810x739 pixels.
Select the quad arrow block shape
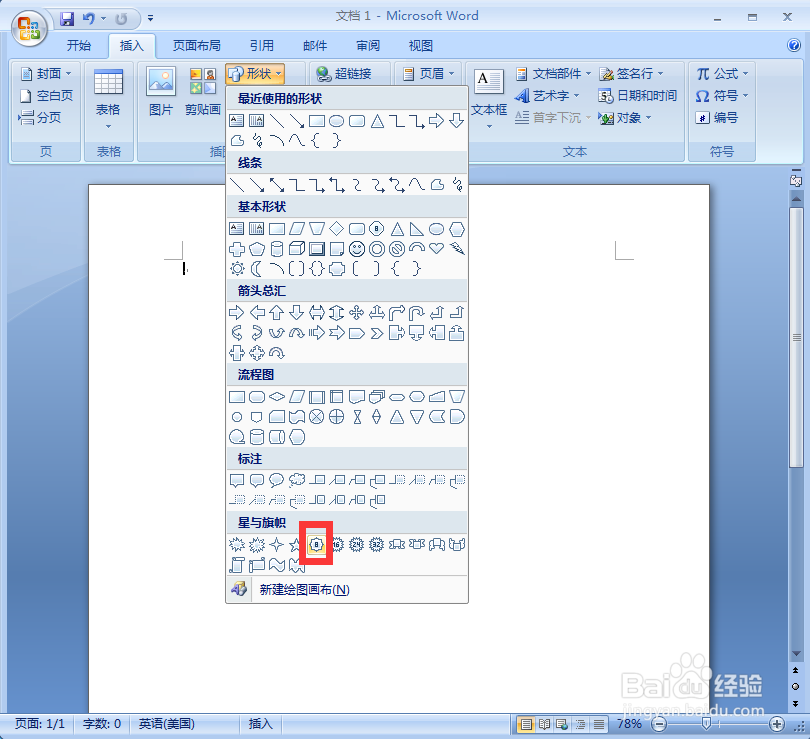pyautogui.click(x=356, y=312)
